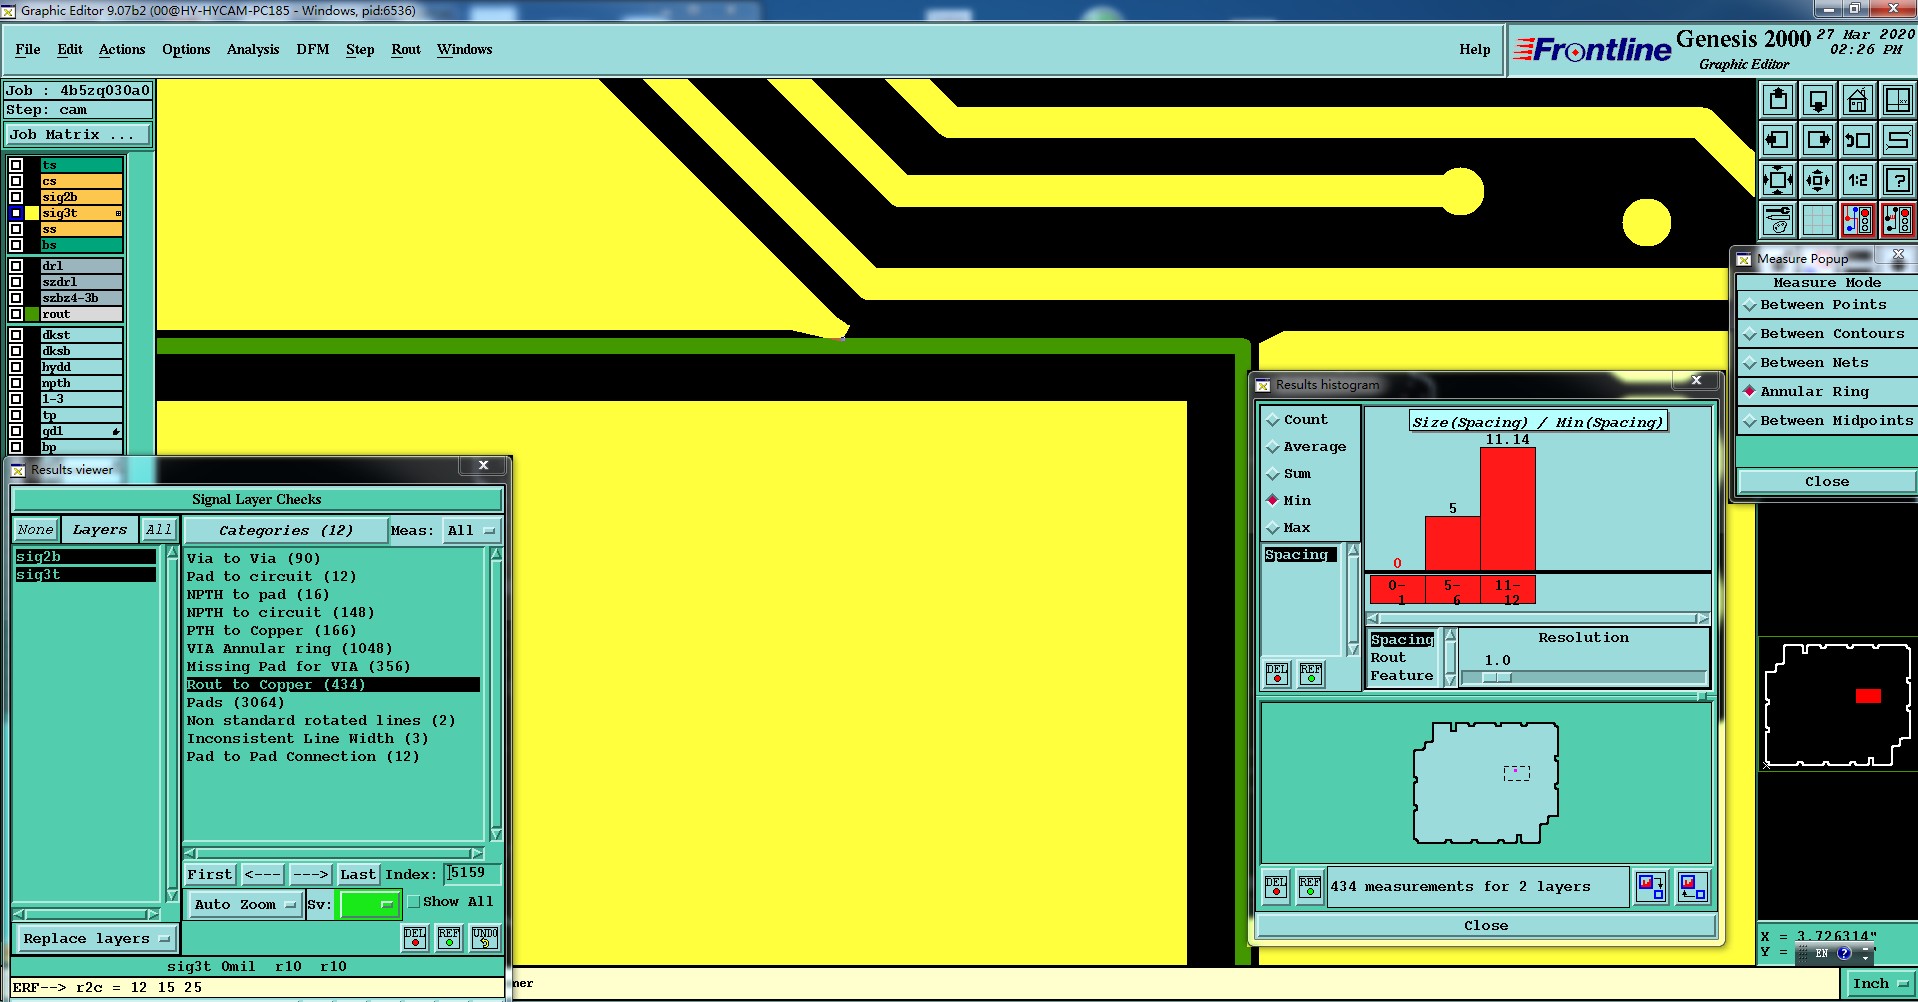Open the Actions menu
The height and width of the screenshot is (1002, 1918).
tap(122, 49)
